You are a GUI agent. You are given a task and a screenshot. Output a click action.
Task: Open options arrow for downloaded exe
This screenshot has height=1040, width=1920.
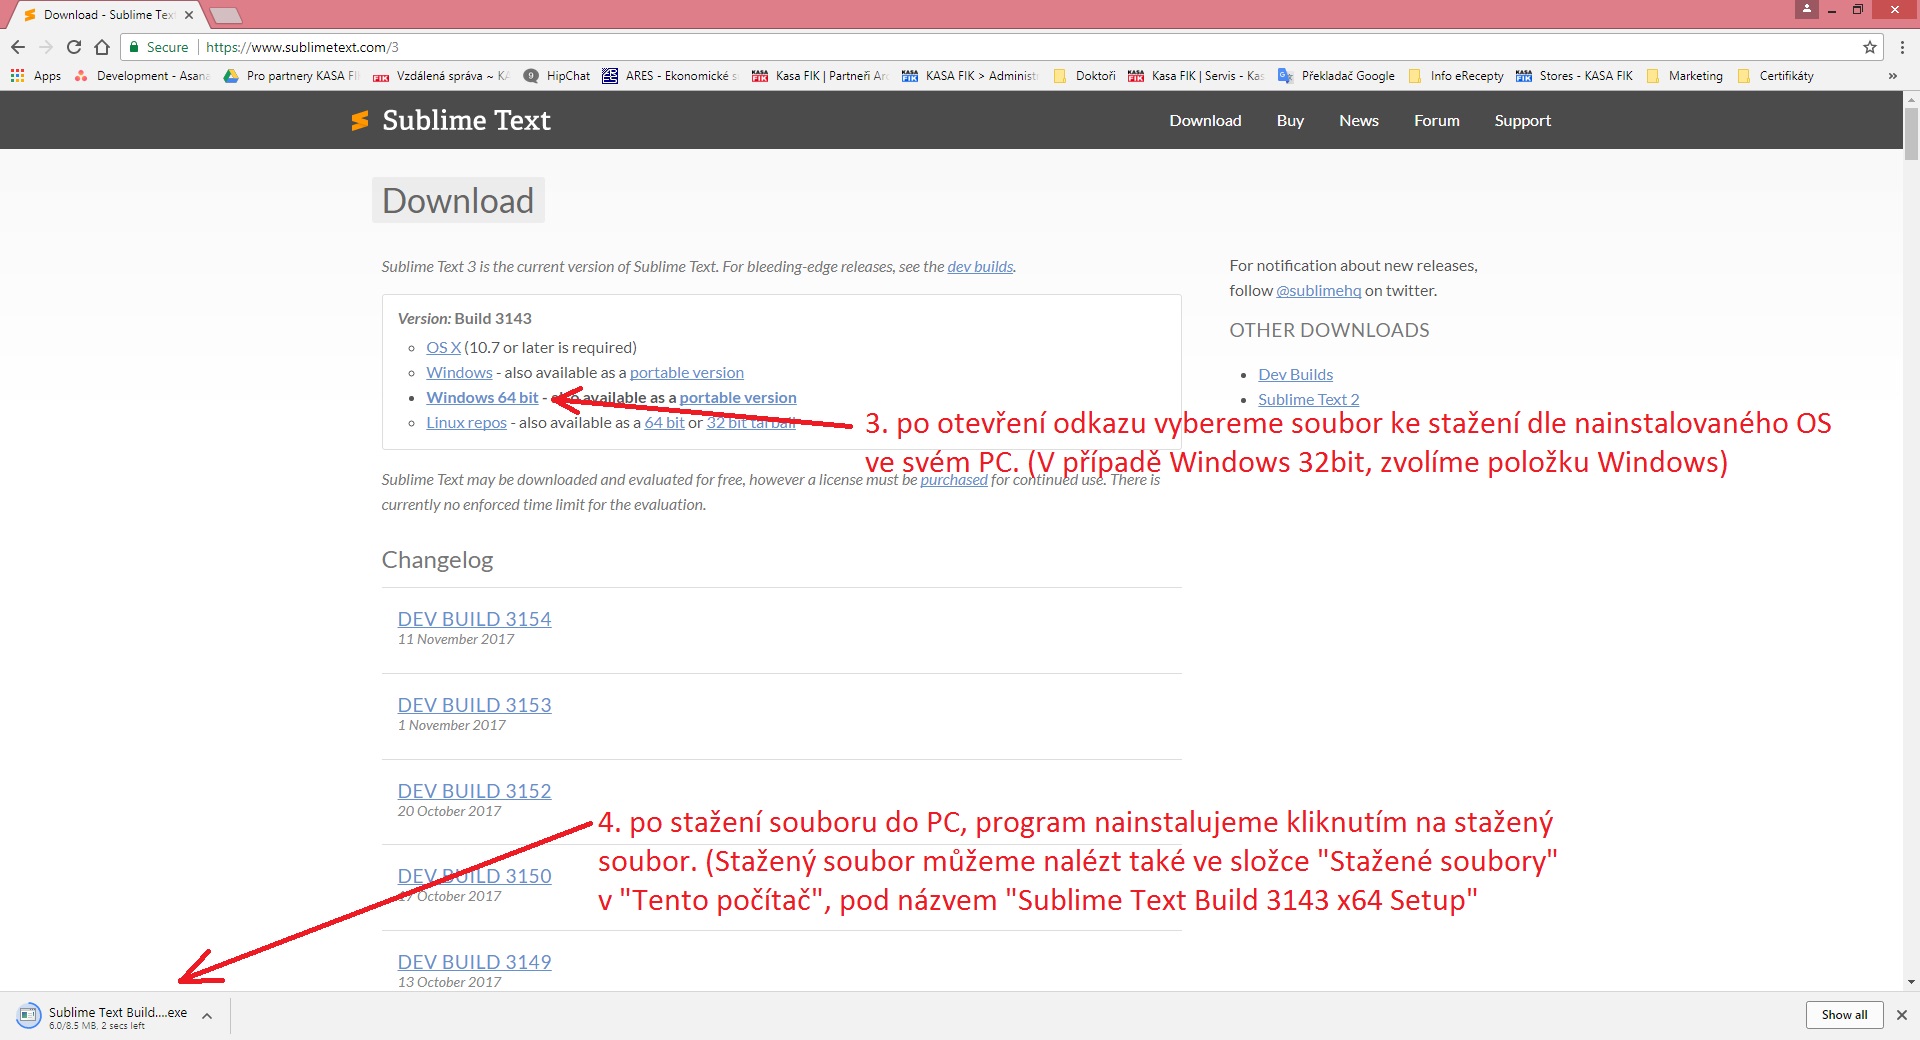207,1016
